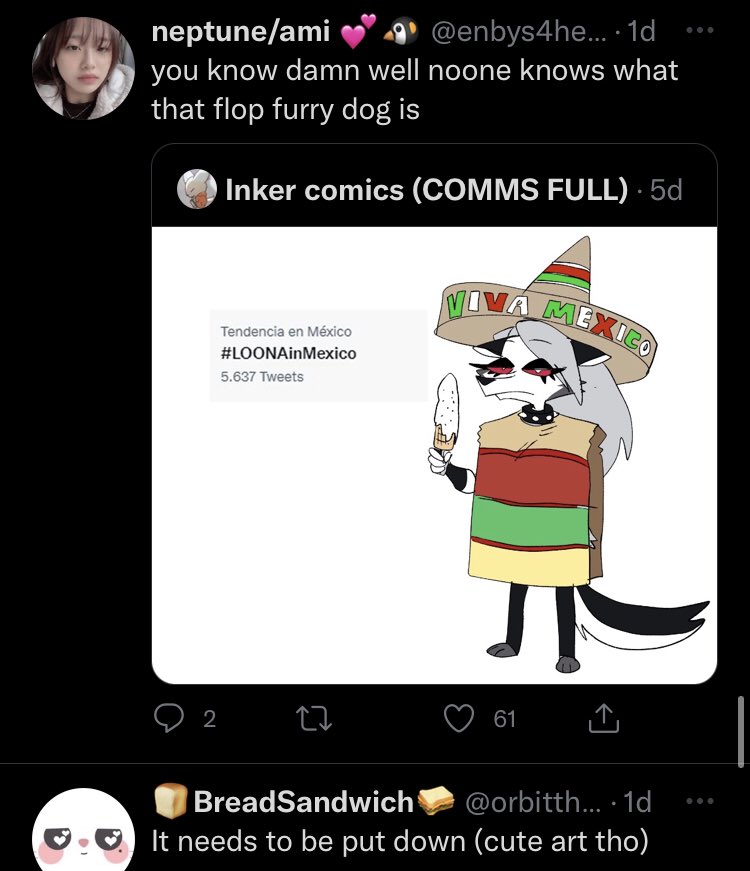Screen dimensions: 750x871
Task: Visit the Inker comics quoted account name
Action: click(x=427, y=189)
